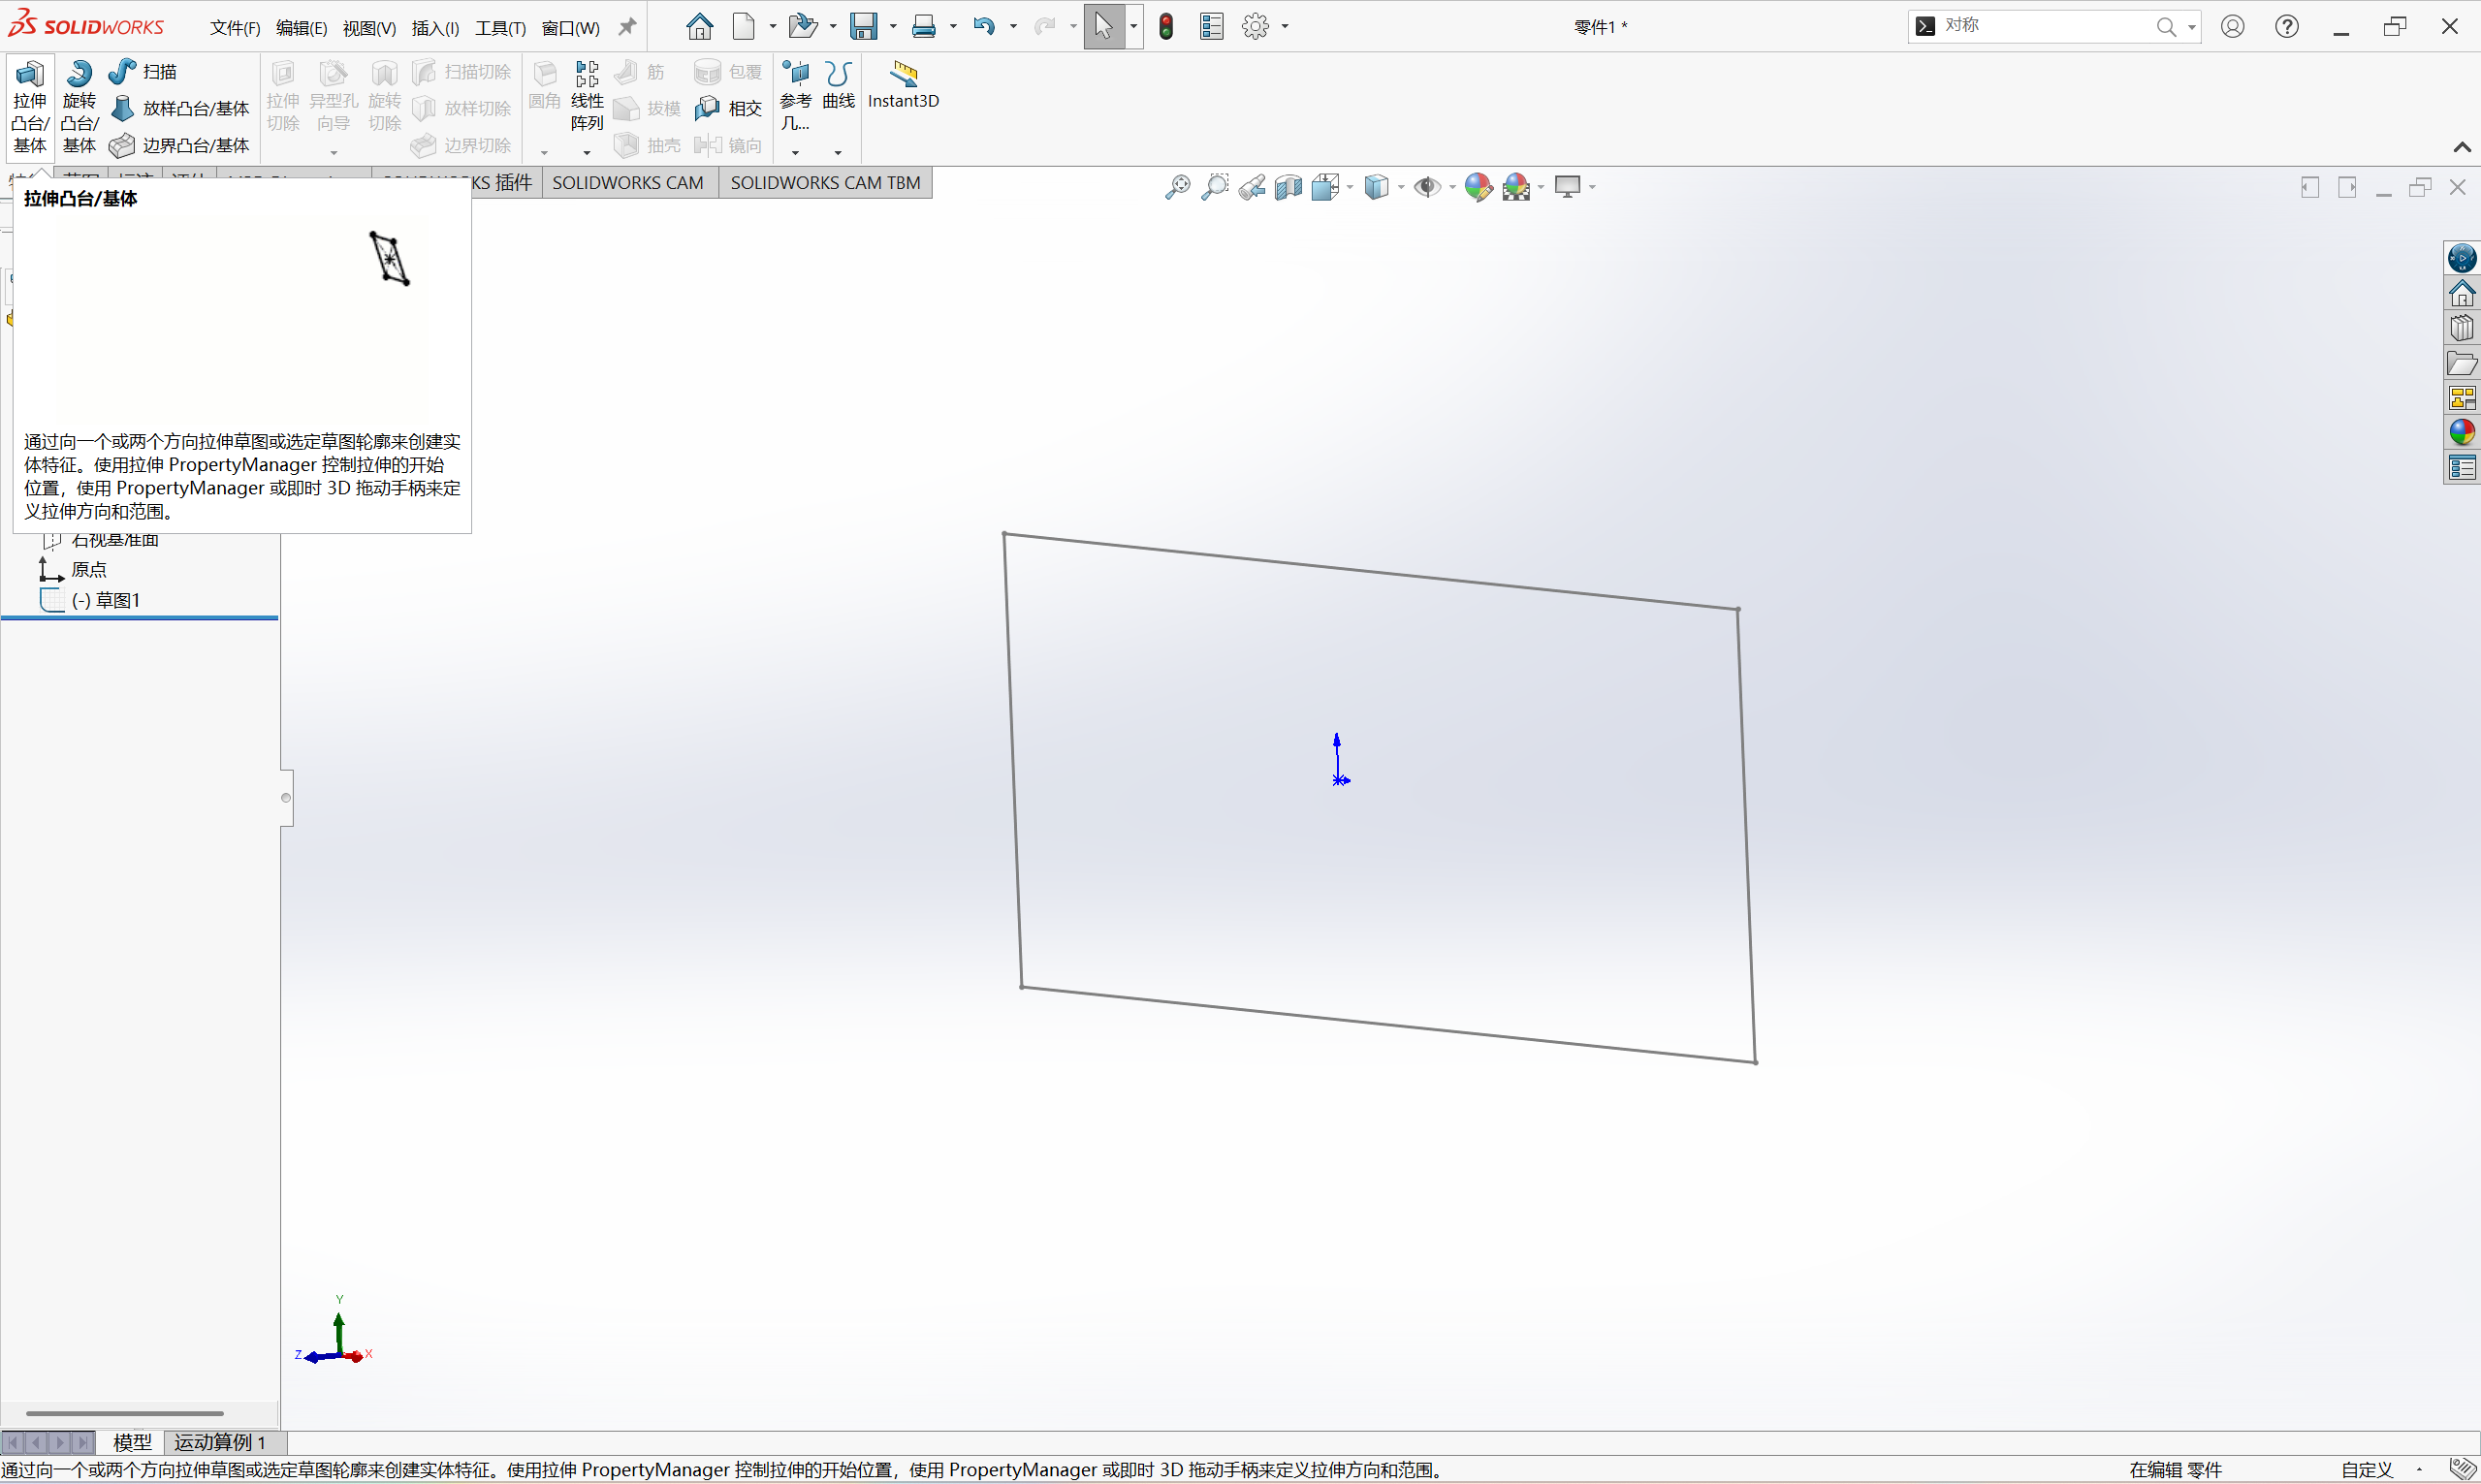Click the Rebuild traffic light icon
Viewport: 2481px width, 1484px height.
pyautogui.click(x=1166, y=27)
